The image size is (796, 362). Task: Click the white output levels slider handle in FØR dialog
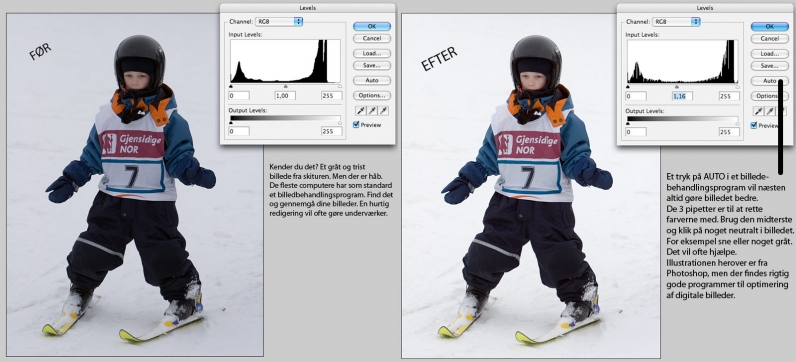340,122
